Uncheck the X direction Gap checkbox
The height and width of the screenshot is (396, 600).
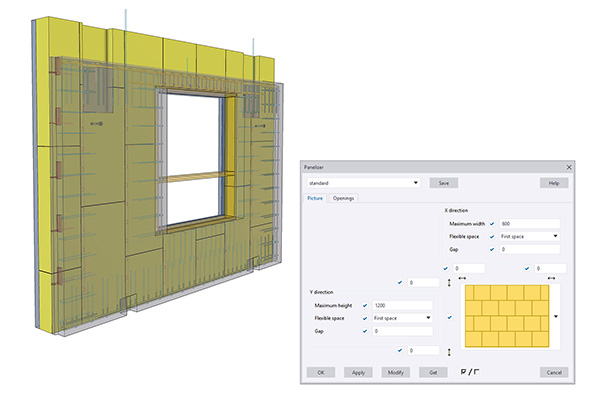tap(492, 249)
